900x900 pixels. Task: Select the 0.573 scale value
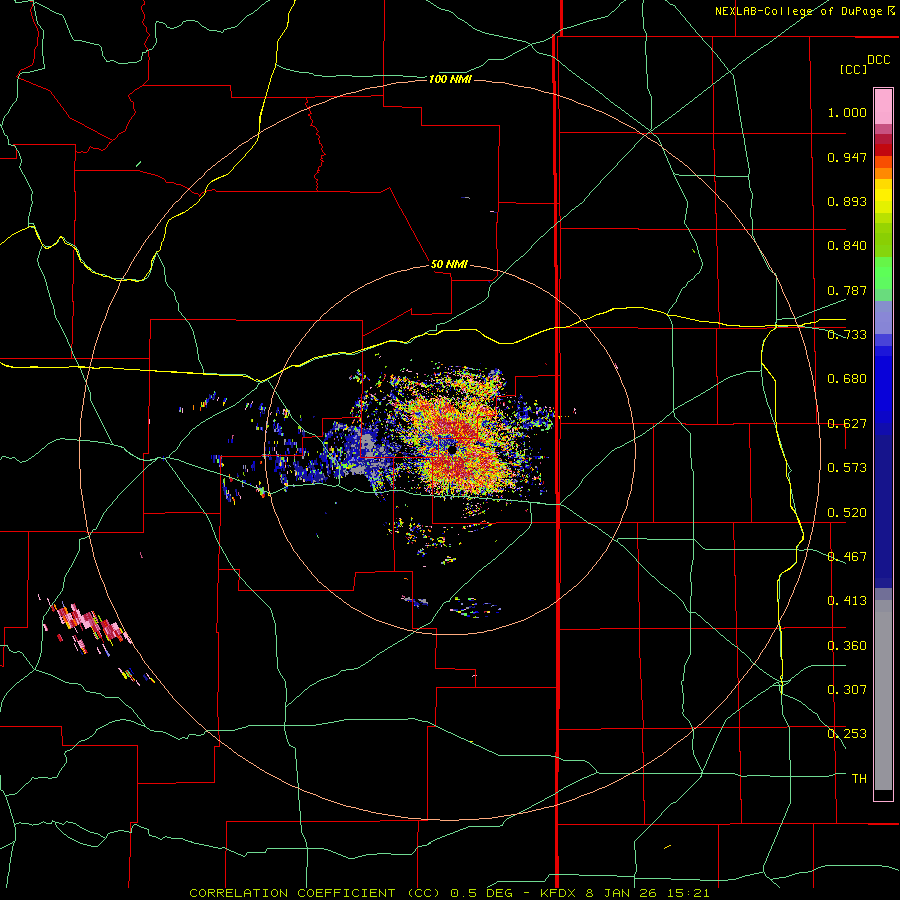[x=847, y=468]
